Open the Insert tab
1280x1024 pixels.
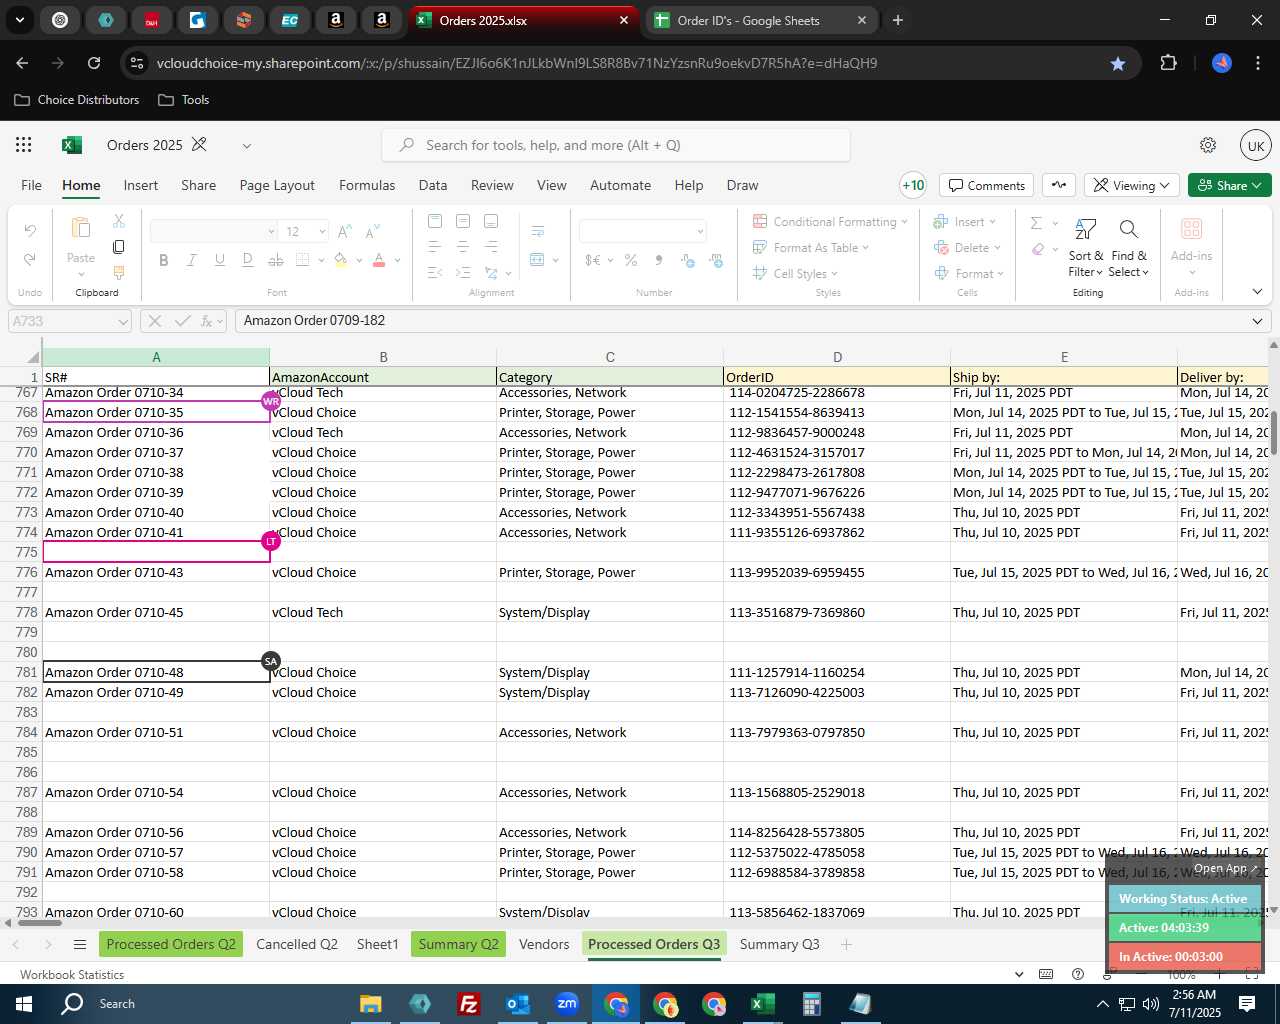tap(141, 185)
